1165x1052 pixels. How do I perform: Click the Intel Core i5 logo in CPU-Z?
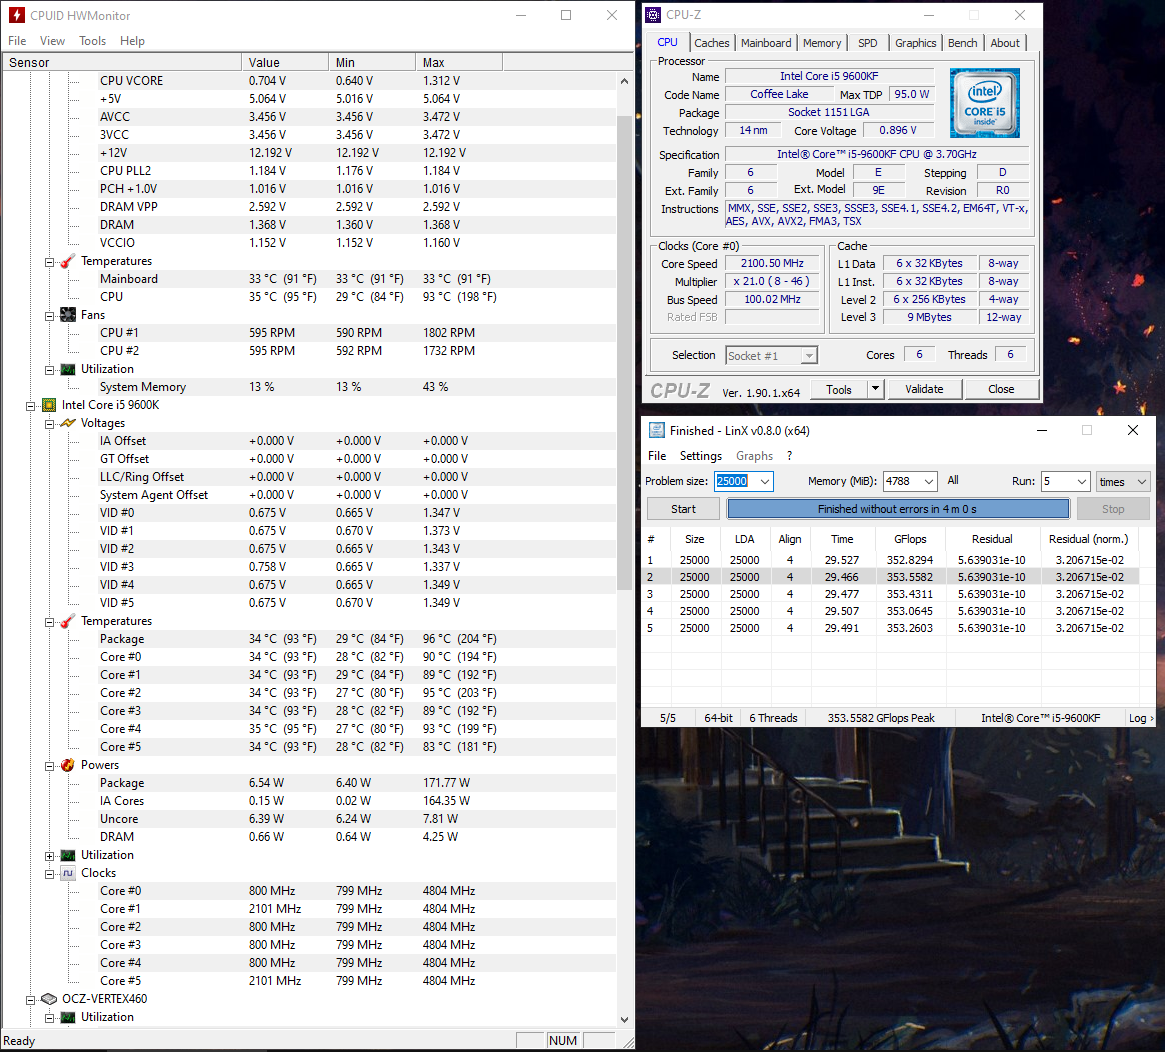(x=984, y=103)
